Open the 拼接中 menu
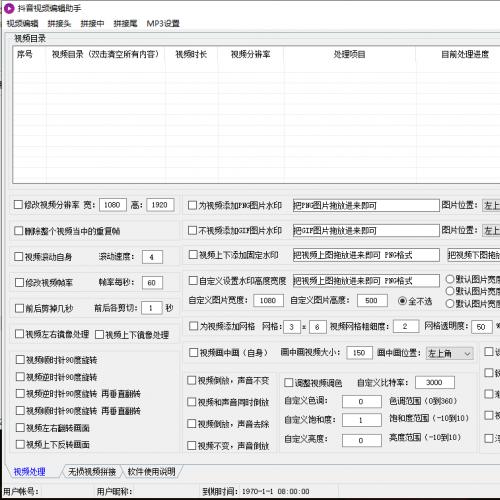 [92, 23]
